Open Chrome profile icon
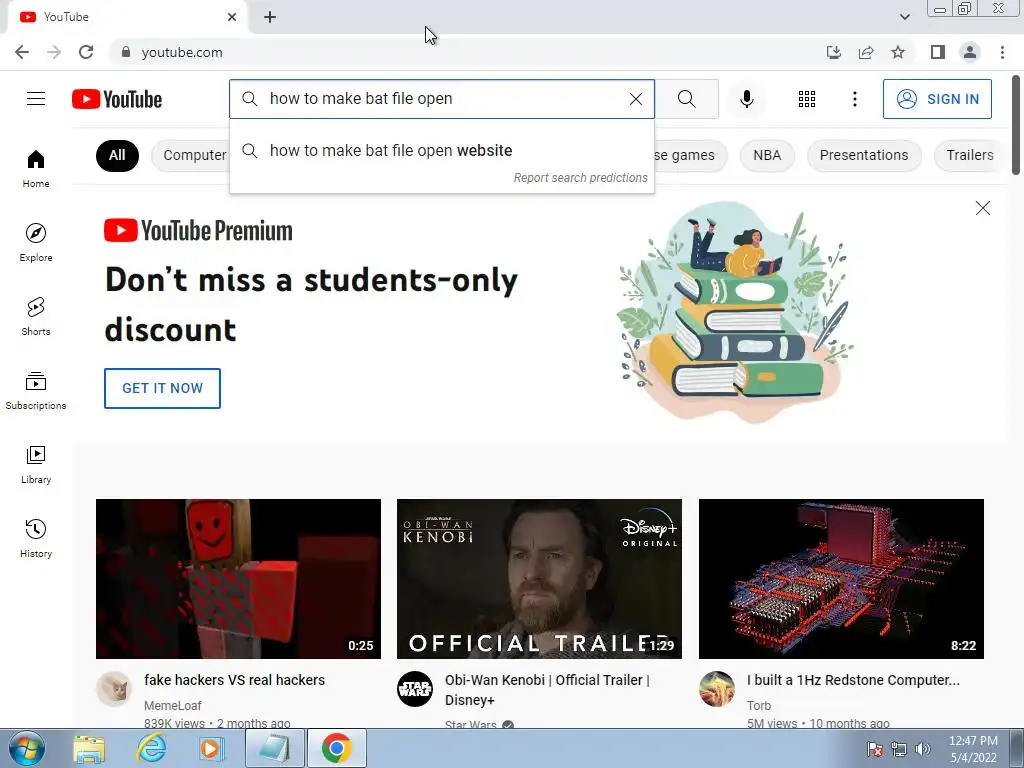1024x768 pixels. pyautogui.click(x=970, y=52)
